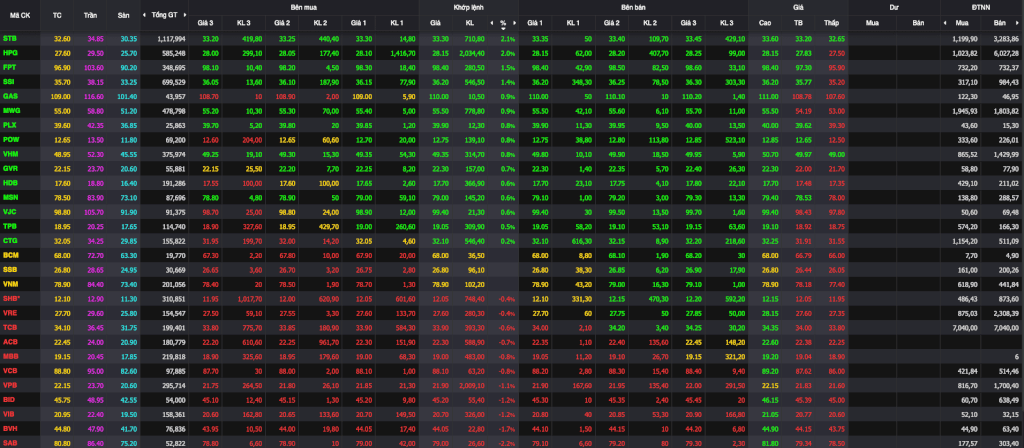Click the ĐTNN group header
1024x448 pixels.
(982, 7)
